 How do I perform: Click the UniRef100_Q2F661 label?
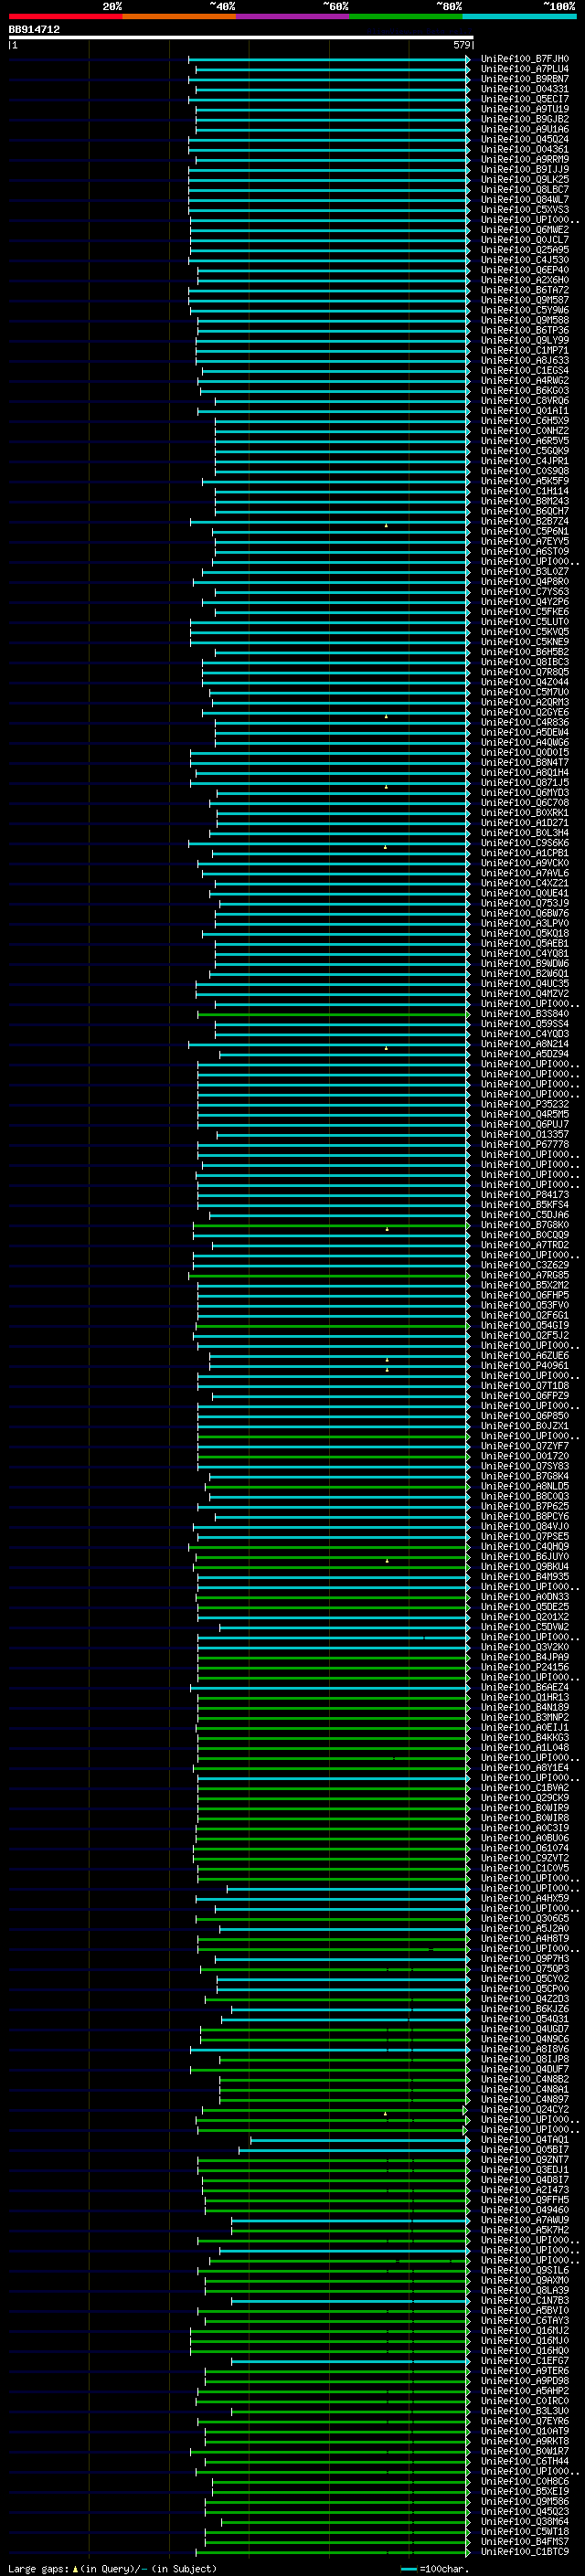524,1315
